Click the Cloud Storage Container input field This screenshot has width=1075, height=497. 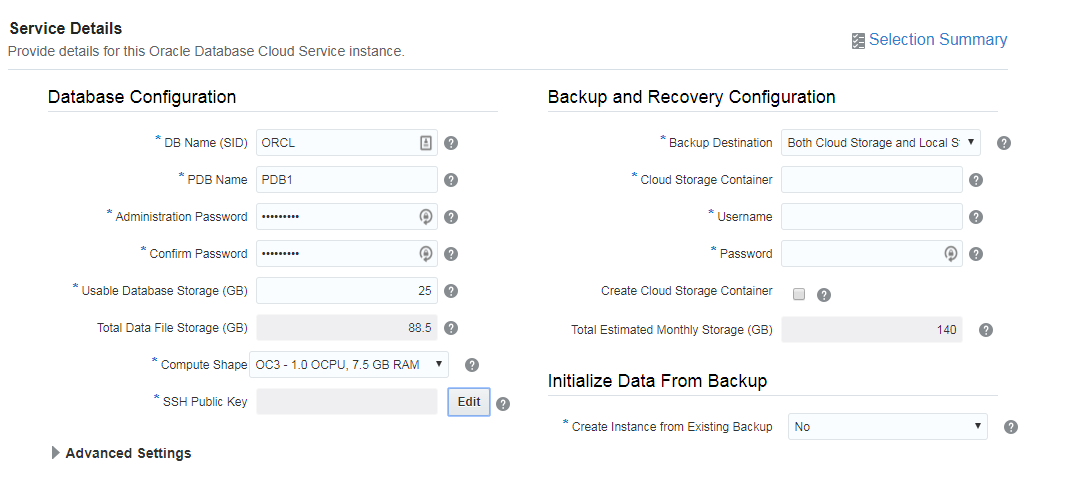point(871,180)
